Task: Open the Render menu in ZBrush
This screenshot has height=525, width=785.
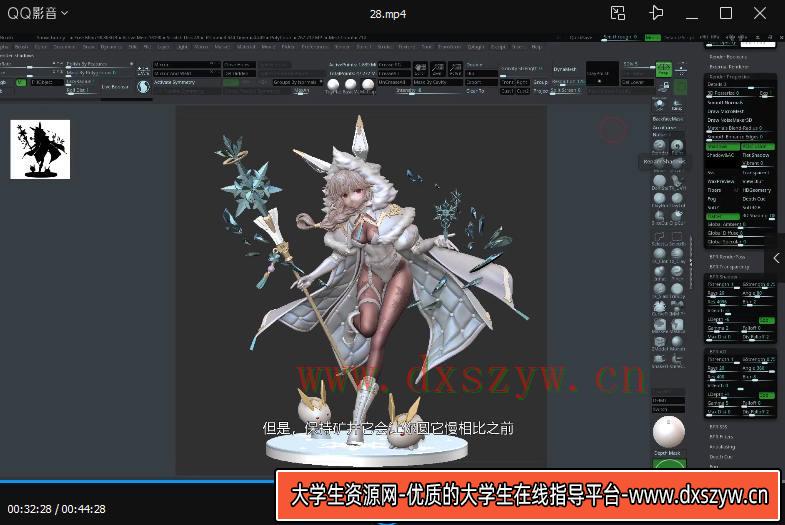Action: pos(341,47)
